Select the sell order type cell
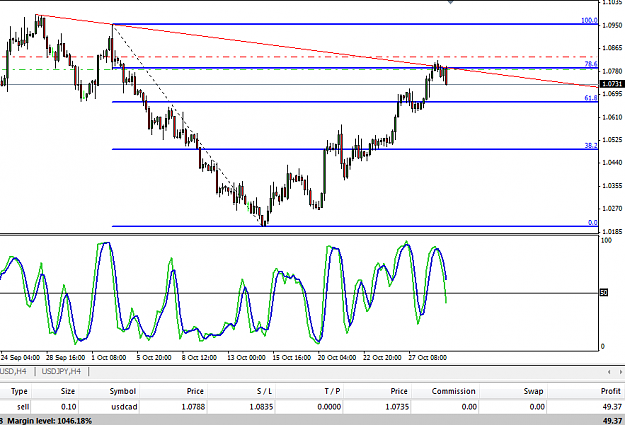625x425 pixels. 23,407
